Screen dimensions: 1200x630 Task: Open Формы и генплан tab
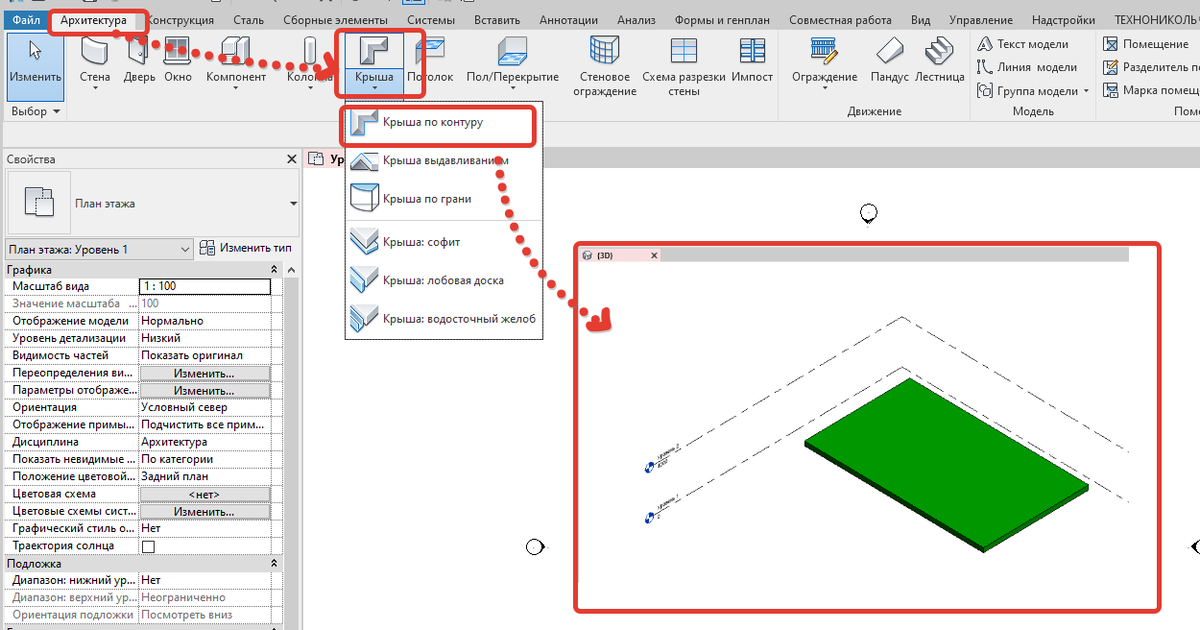tap(722, 20)
